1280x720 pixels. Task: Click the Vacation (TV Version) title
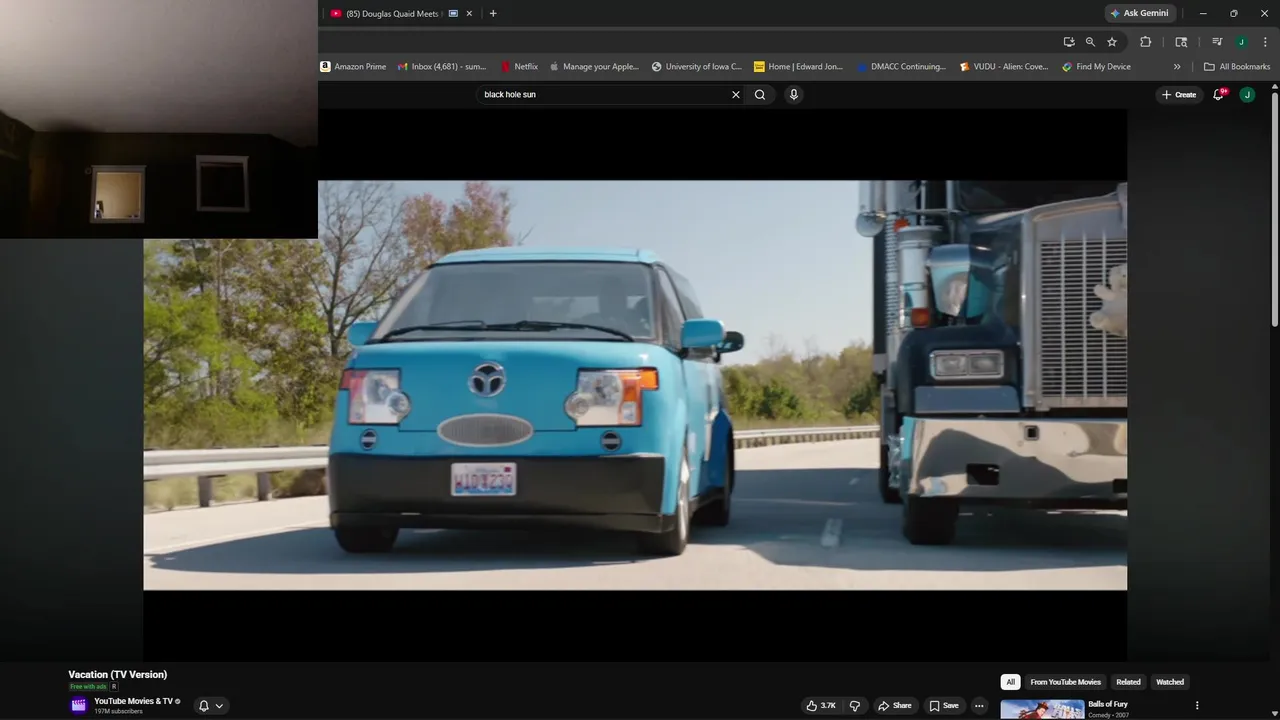pos(118,675)
